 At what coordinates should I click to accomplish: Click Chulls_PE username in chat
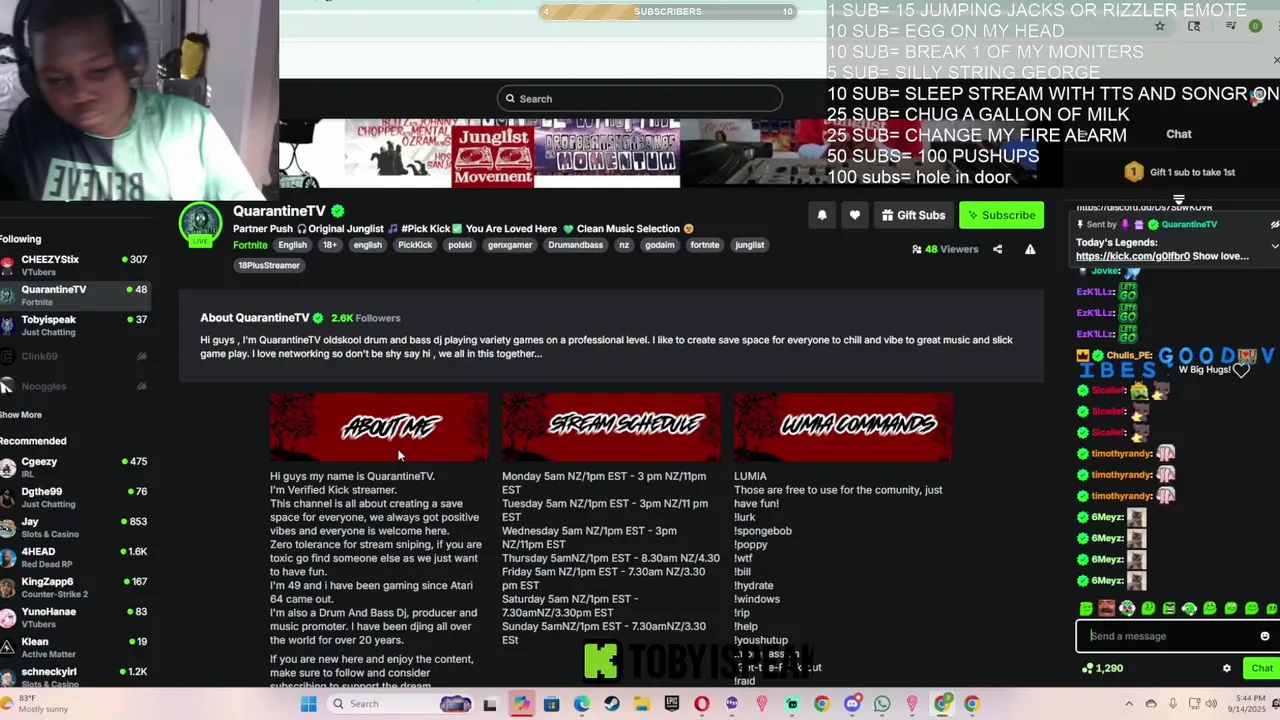coord(1130,356)
